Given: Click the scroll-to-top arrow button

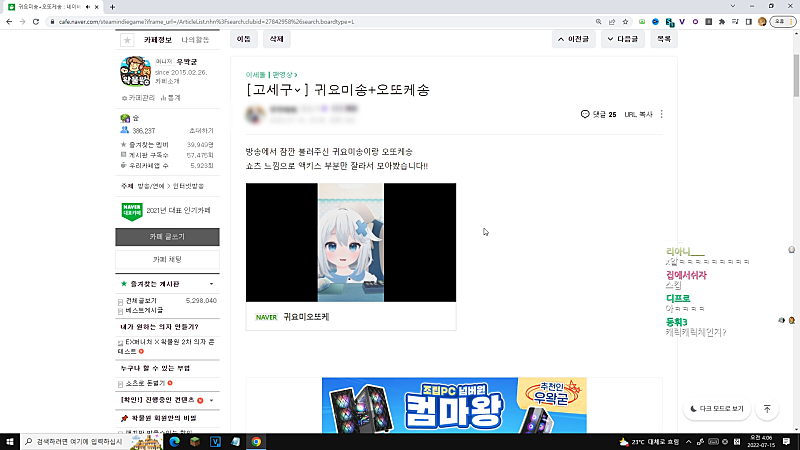Looking at the screenshot, I should (767, 409).
